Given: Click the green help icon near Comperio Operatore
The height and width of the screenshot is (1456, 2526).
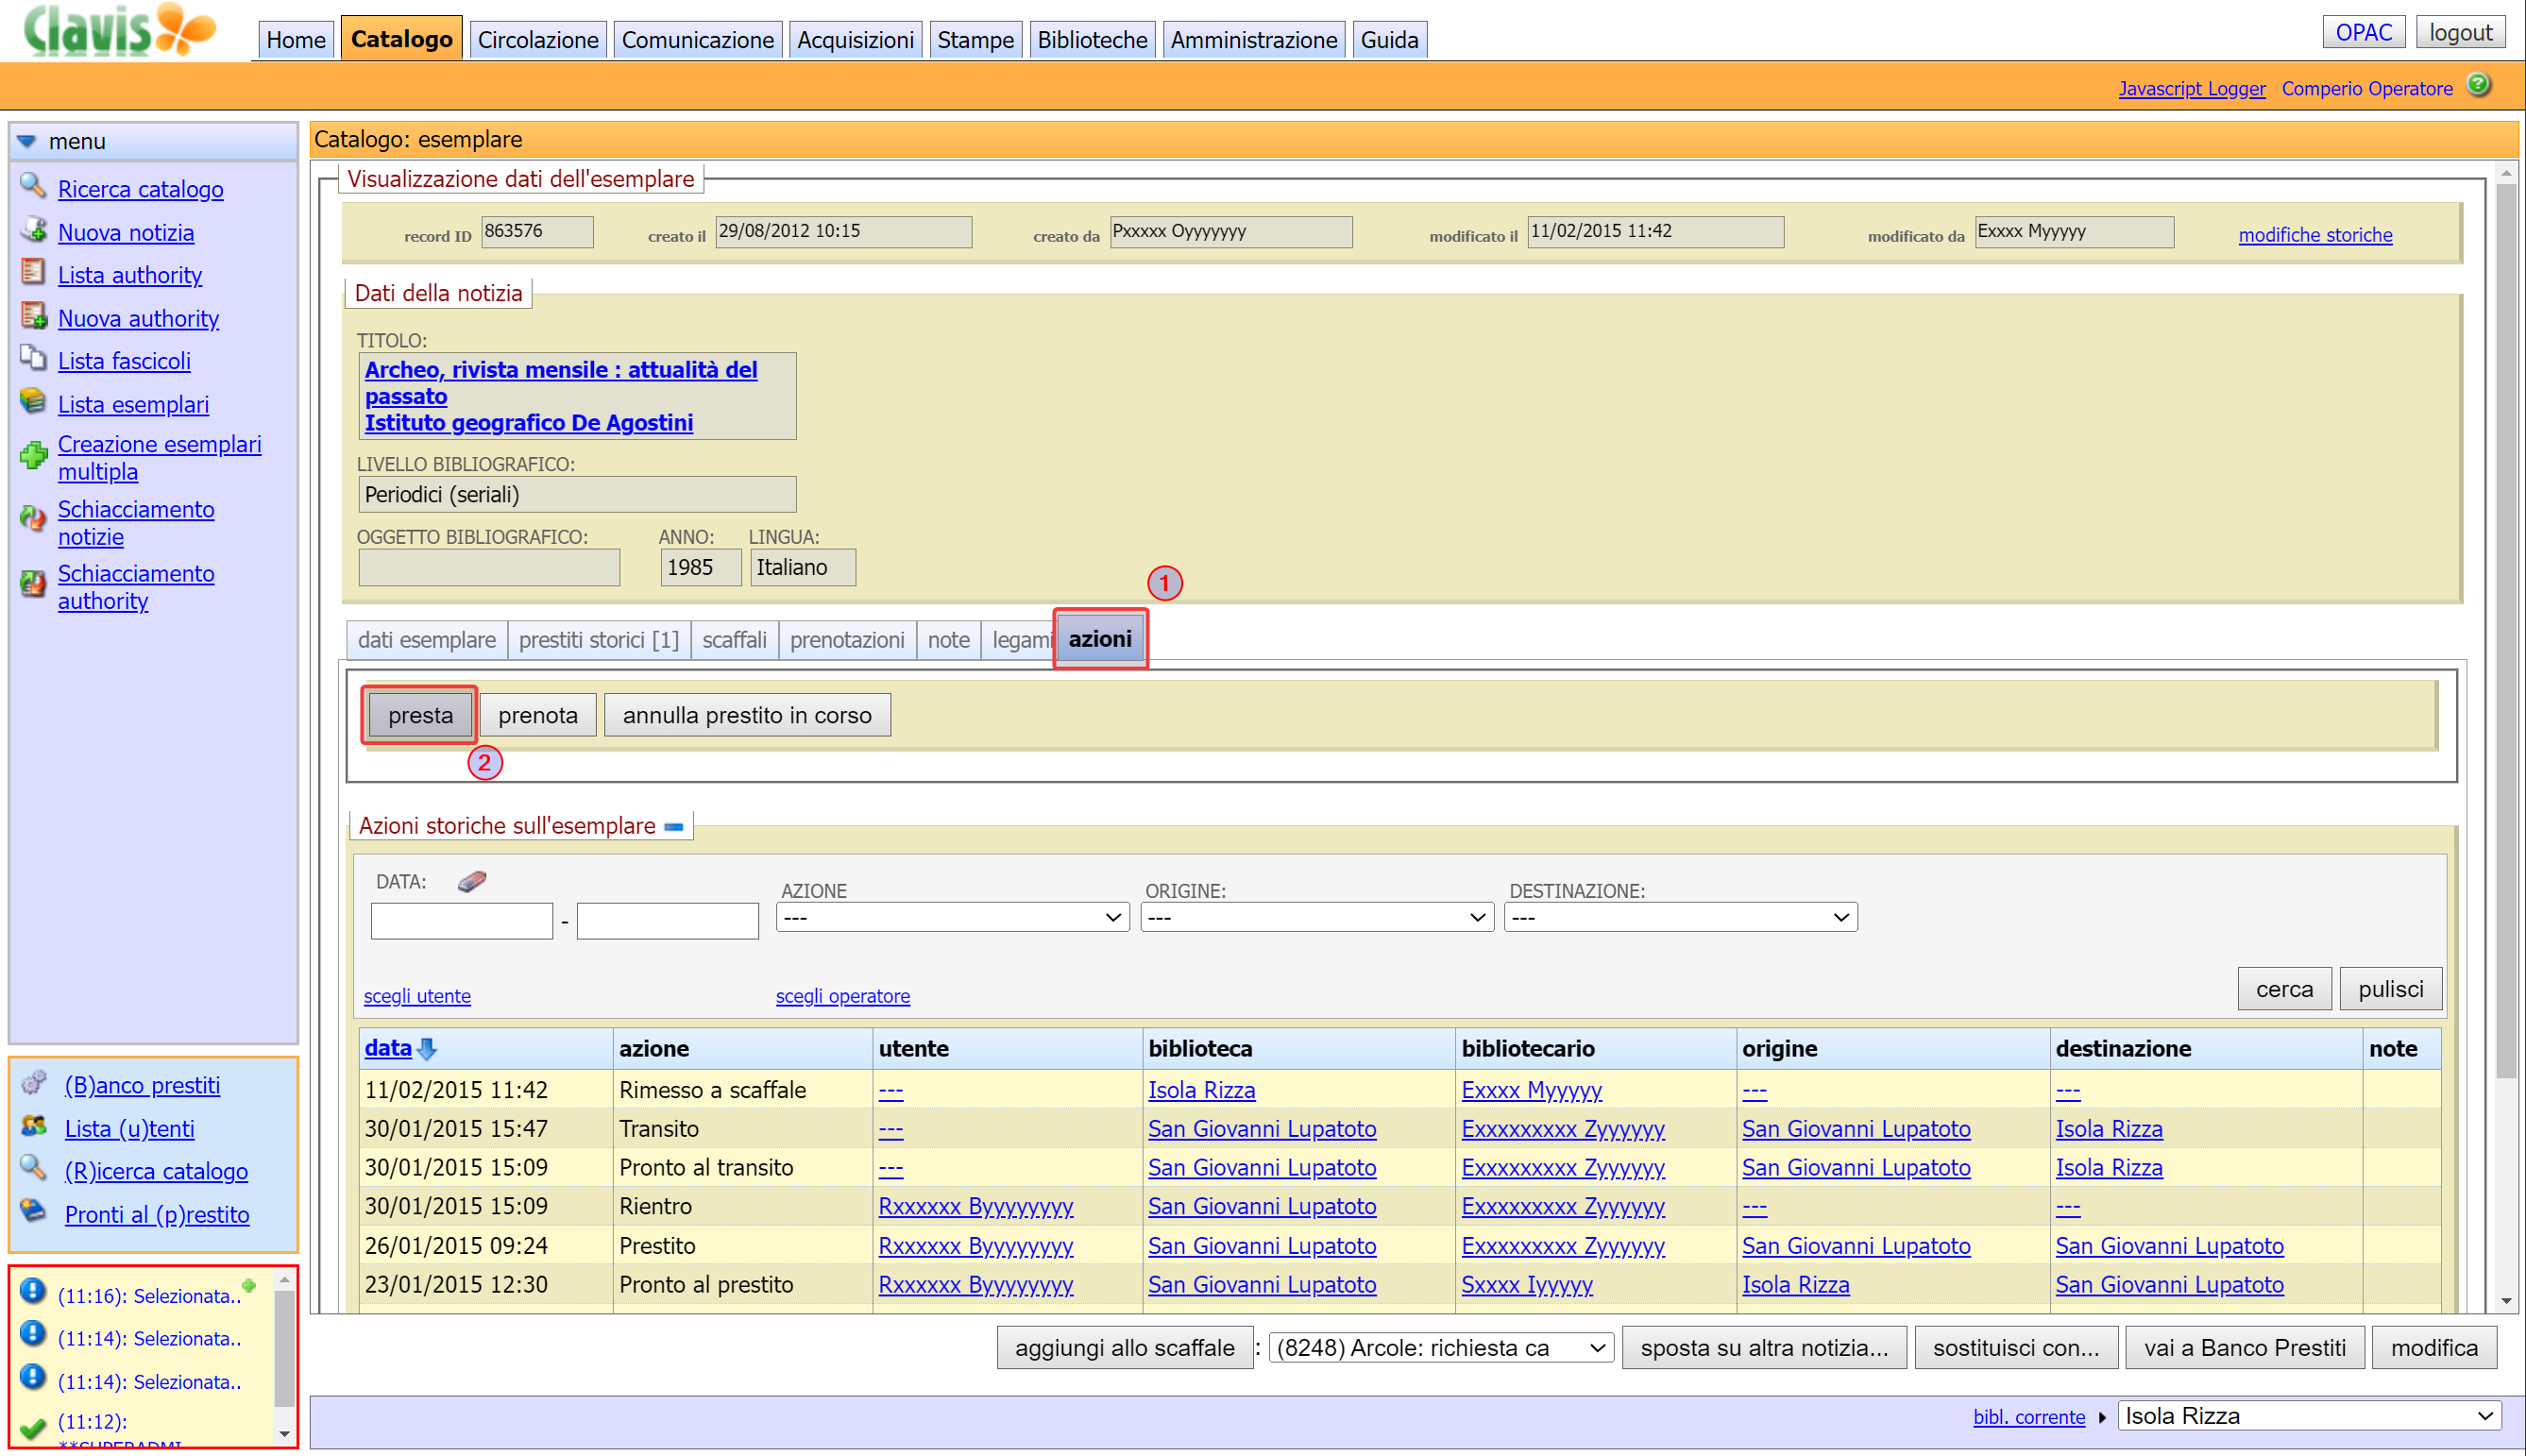Looking at the screenshot, I should (x=2478, y=85).
